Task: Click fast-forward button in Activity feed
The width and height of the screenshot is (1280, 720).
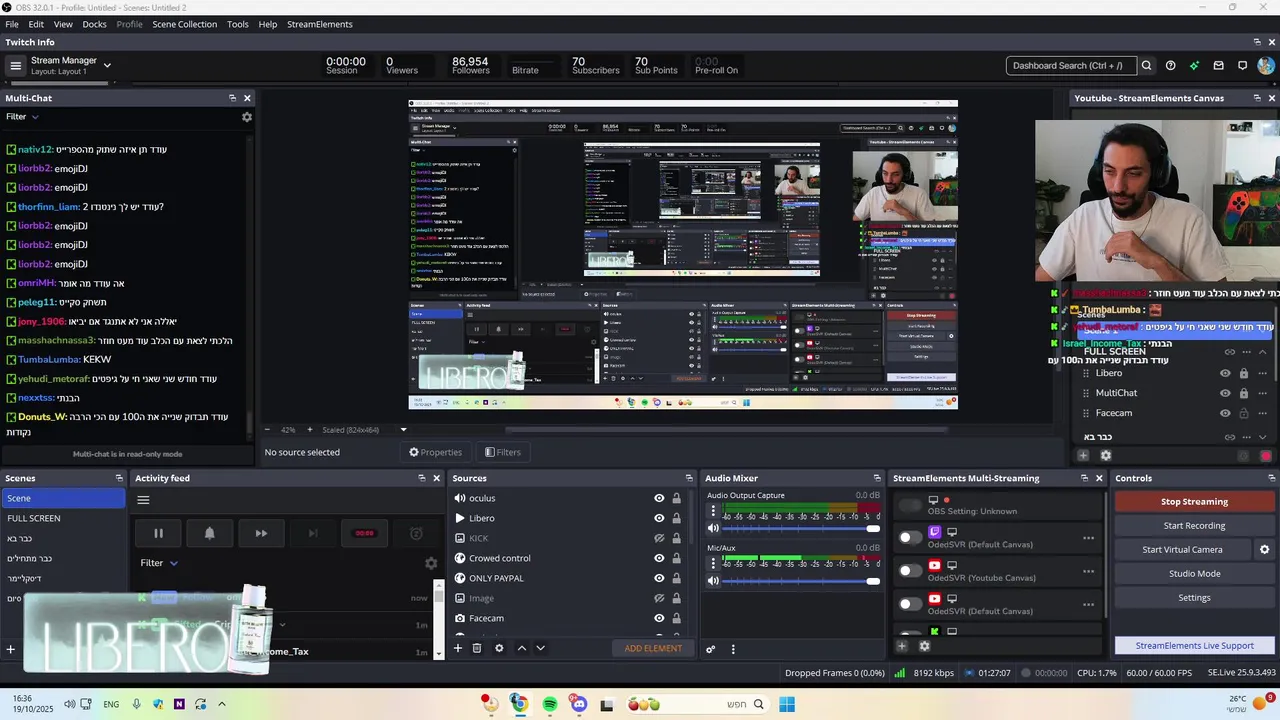Action: [261, 533]
